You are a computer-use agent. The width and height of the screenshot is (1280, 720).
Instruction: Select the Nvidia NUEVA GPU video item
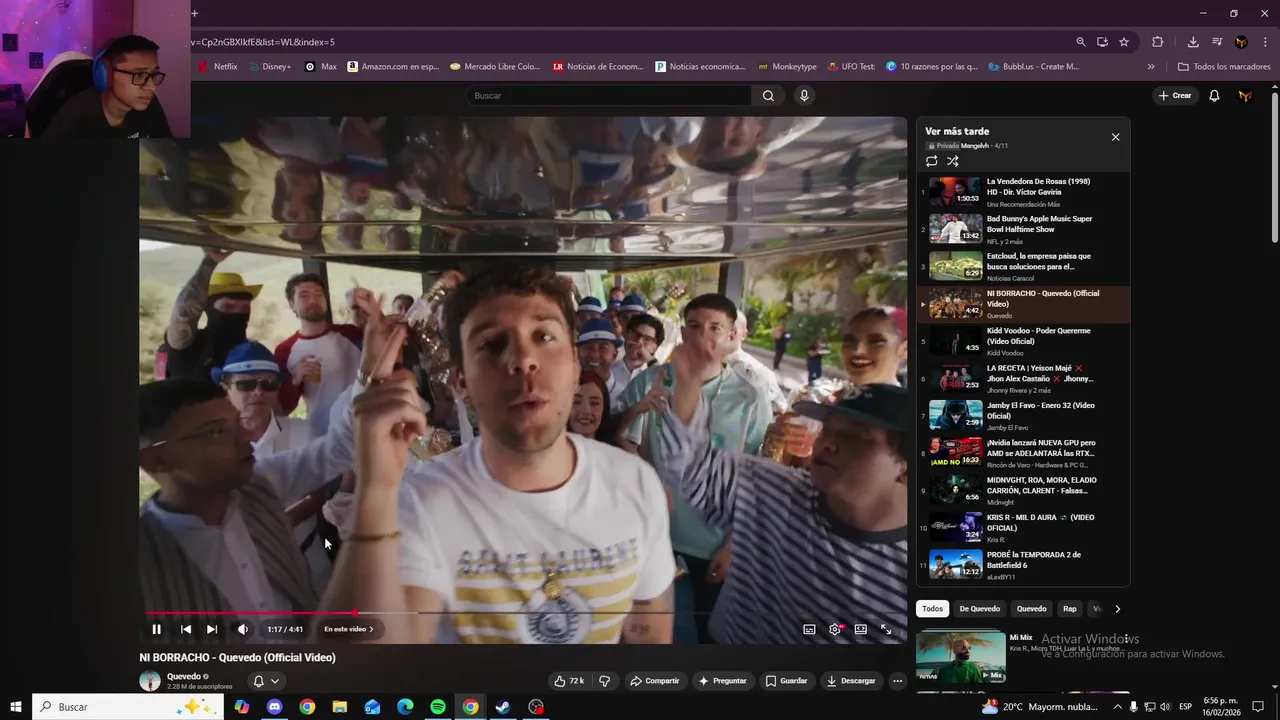[1024, 453]
